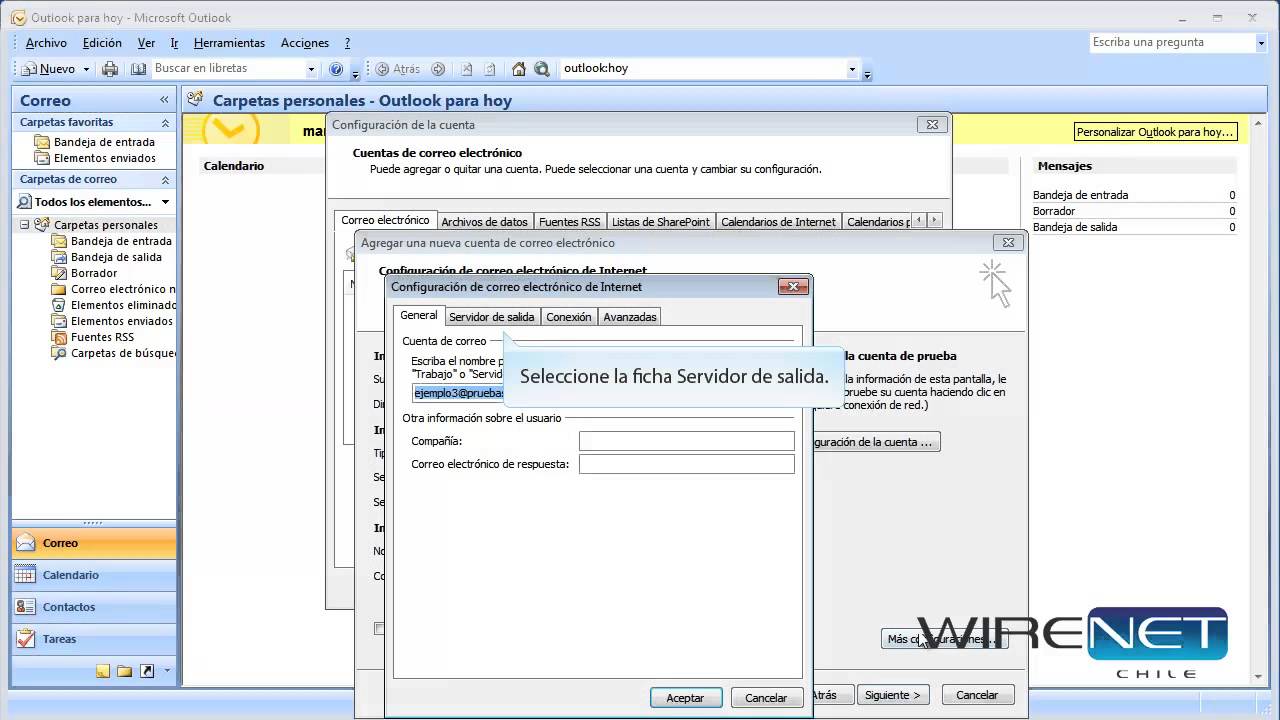Select Elementos eliminados folder
Viewport: 1280px width, 720px height.
click(x=114, y=305)
